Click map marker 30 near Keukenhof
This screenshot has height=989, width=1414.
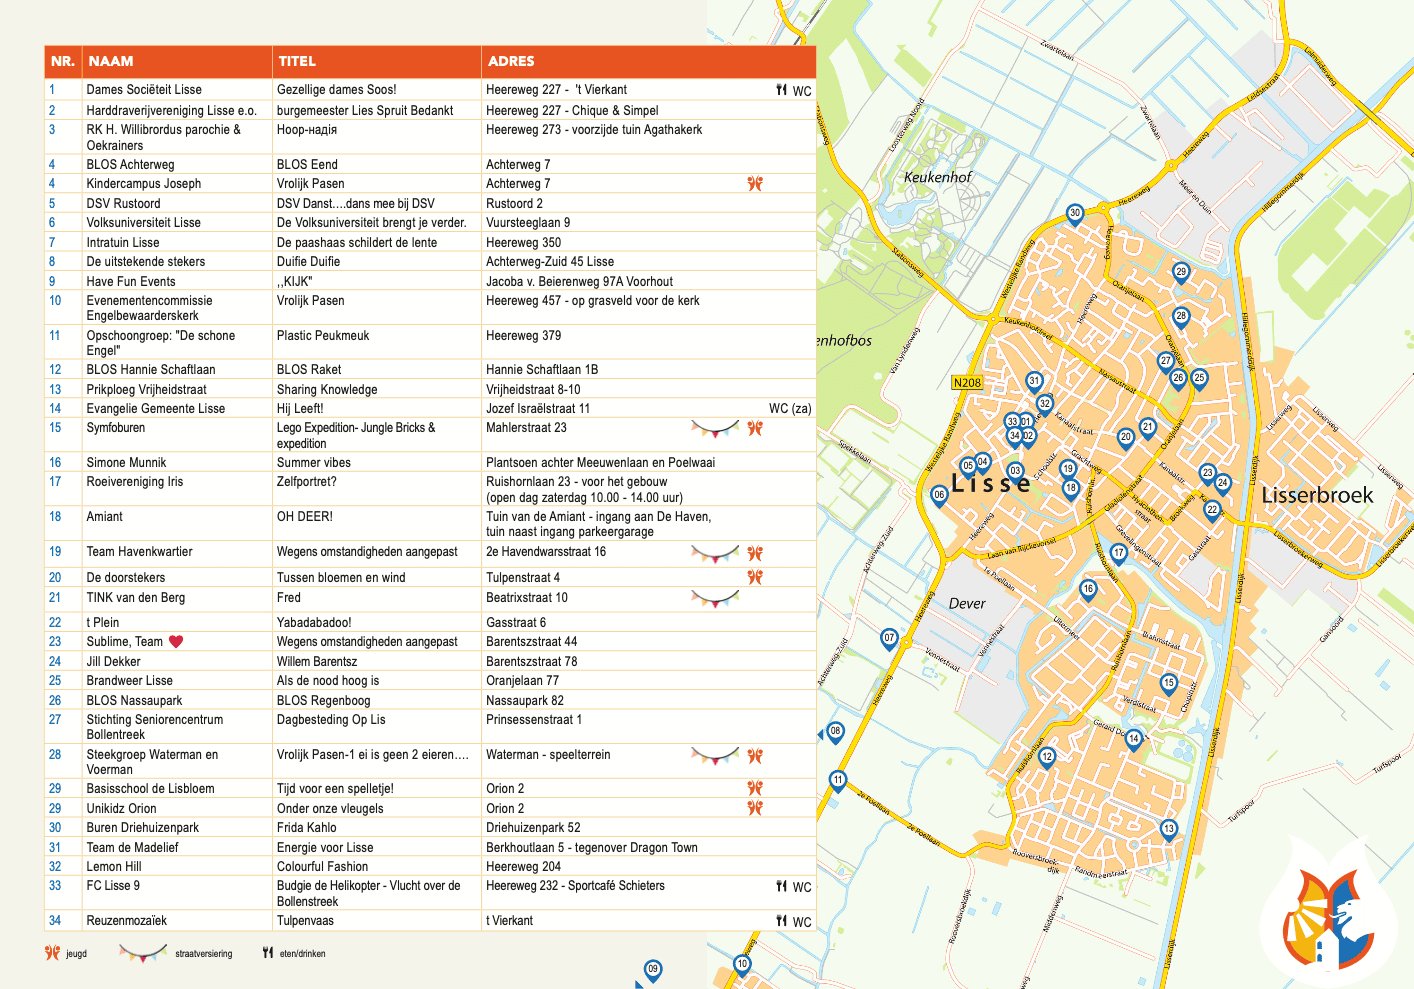click(1075, 214)
